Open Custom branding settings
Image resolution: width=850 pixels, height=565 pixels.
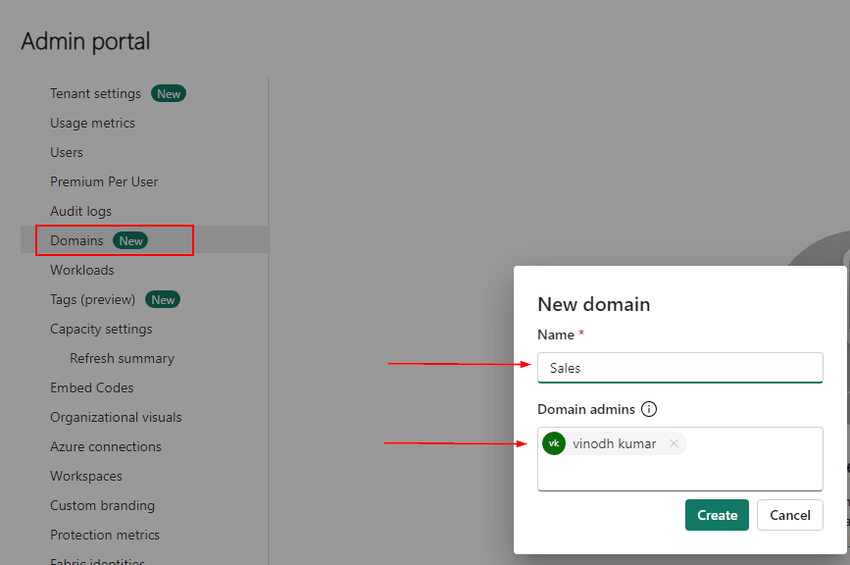pyautogui.click(x=102, y=505)
